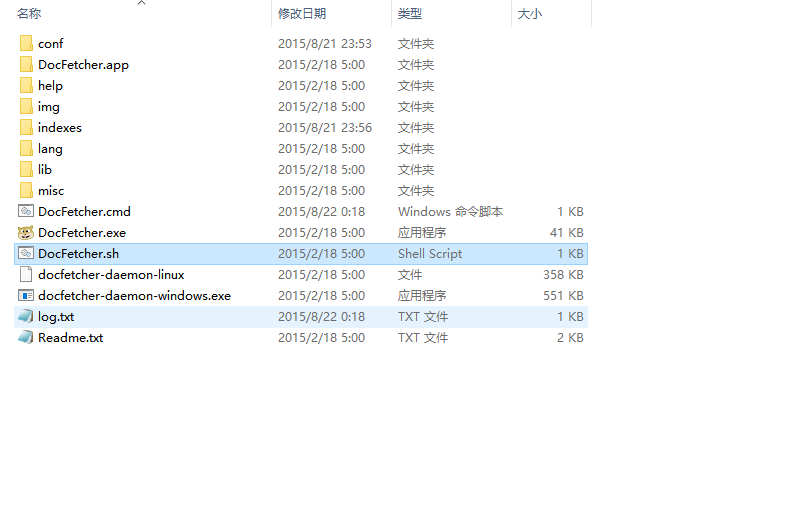Click the DocFetcher.exe dog icon
This screenshot has width=799, height=527.
pyautogui.click(x=26, y=232)
